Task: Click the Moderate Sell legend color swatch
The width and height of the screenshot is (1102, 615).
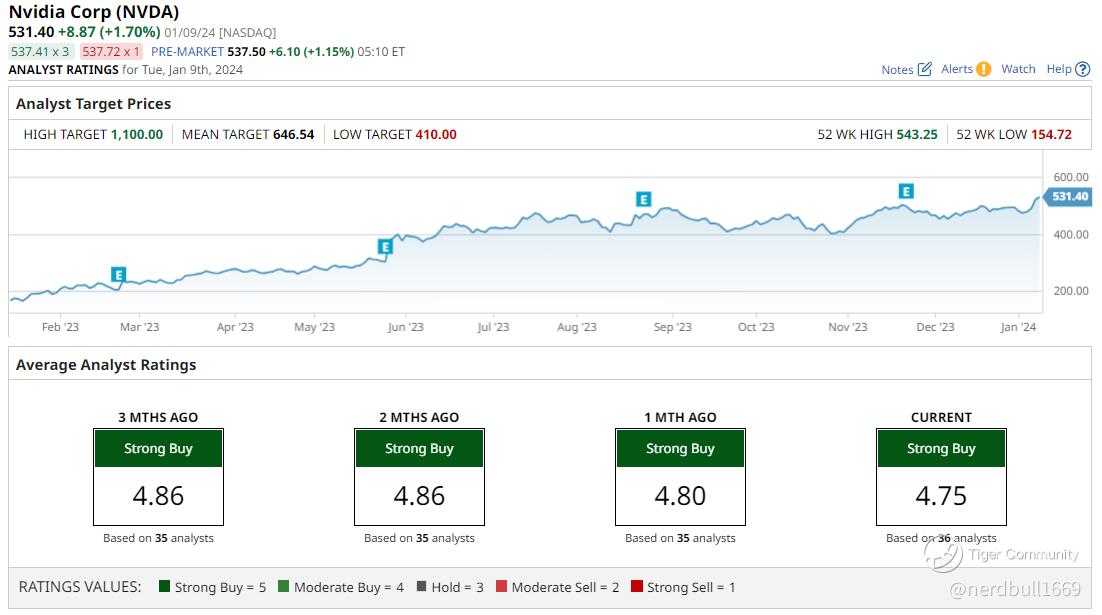Action: pos(501,586)
